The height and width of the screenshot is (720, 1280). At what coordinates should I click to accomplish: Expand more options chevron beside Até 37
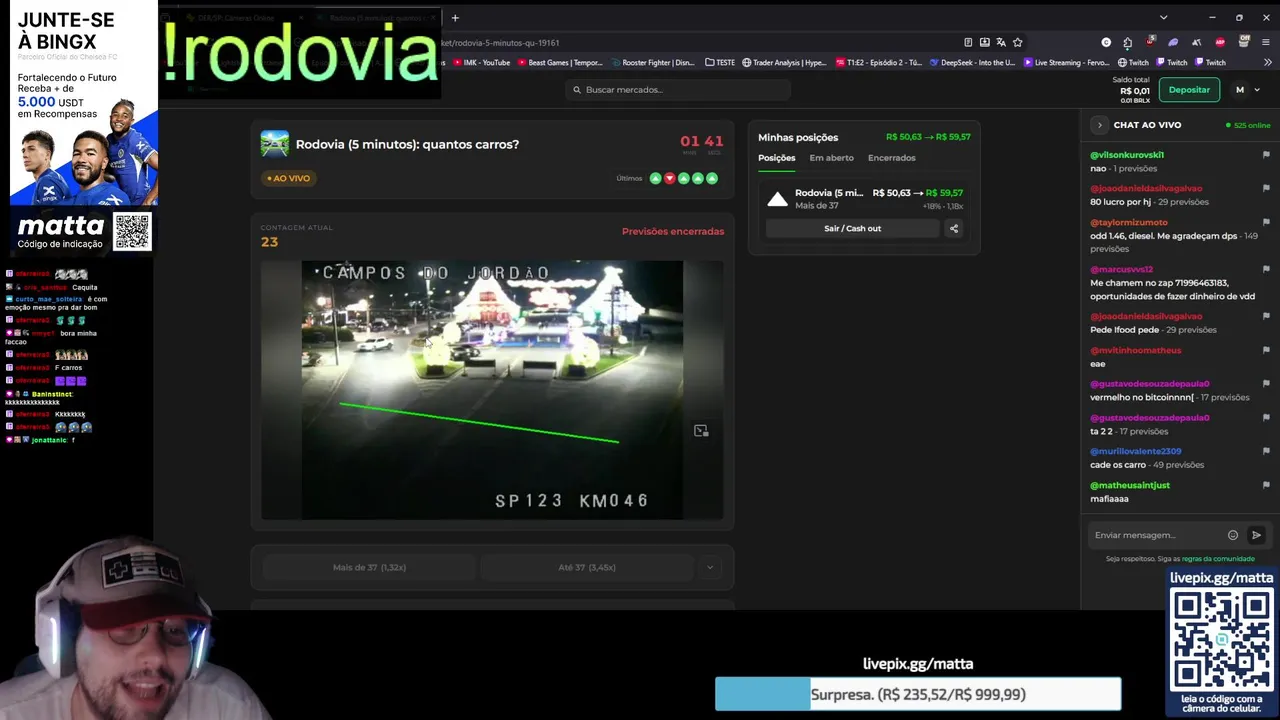click(710, 567)
